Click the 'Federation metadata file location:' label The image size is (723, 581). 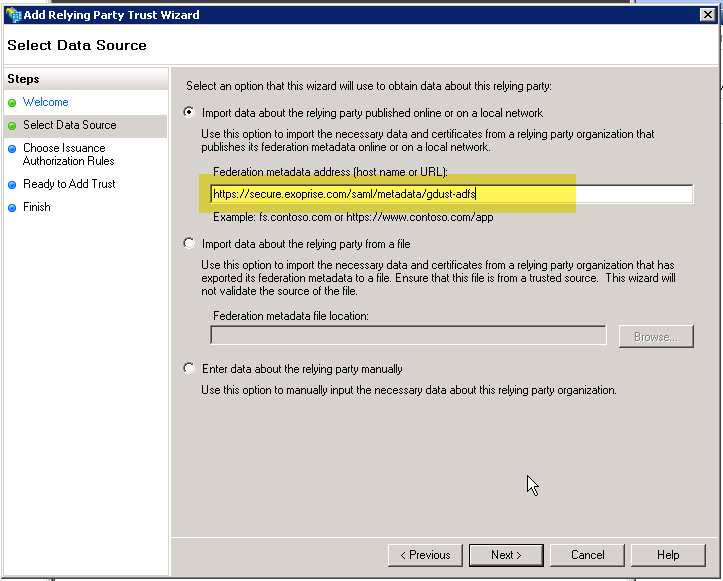(x=291, y=316)
